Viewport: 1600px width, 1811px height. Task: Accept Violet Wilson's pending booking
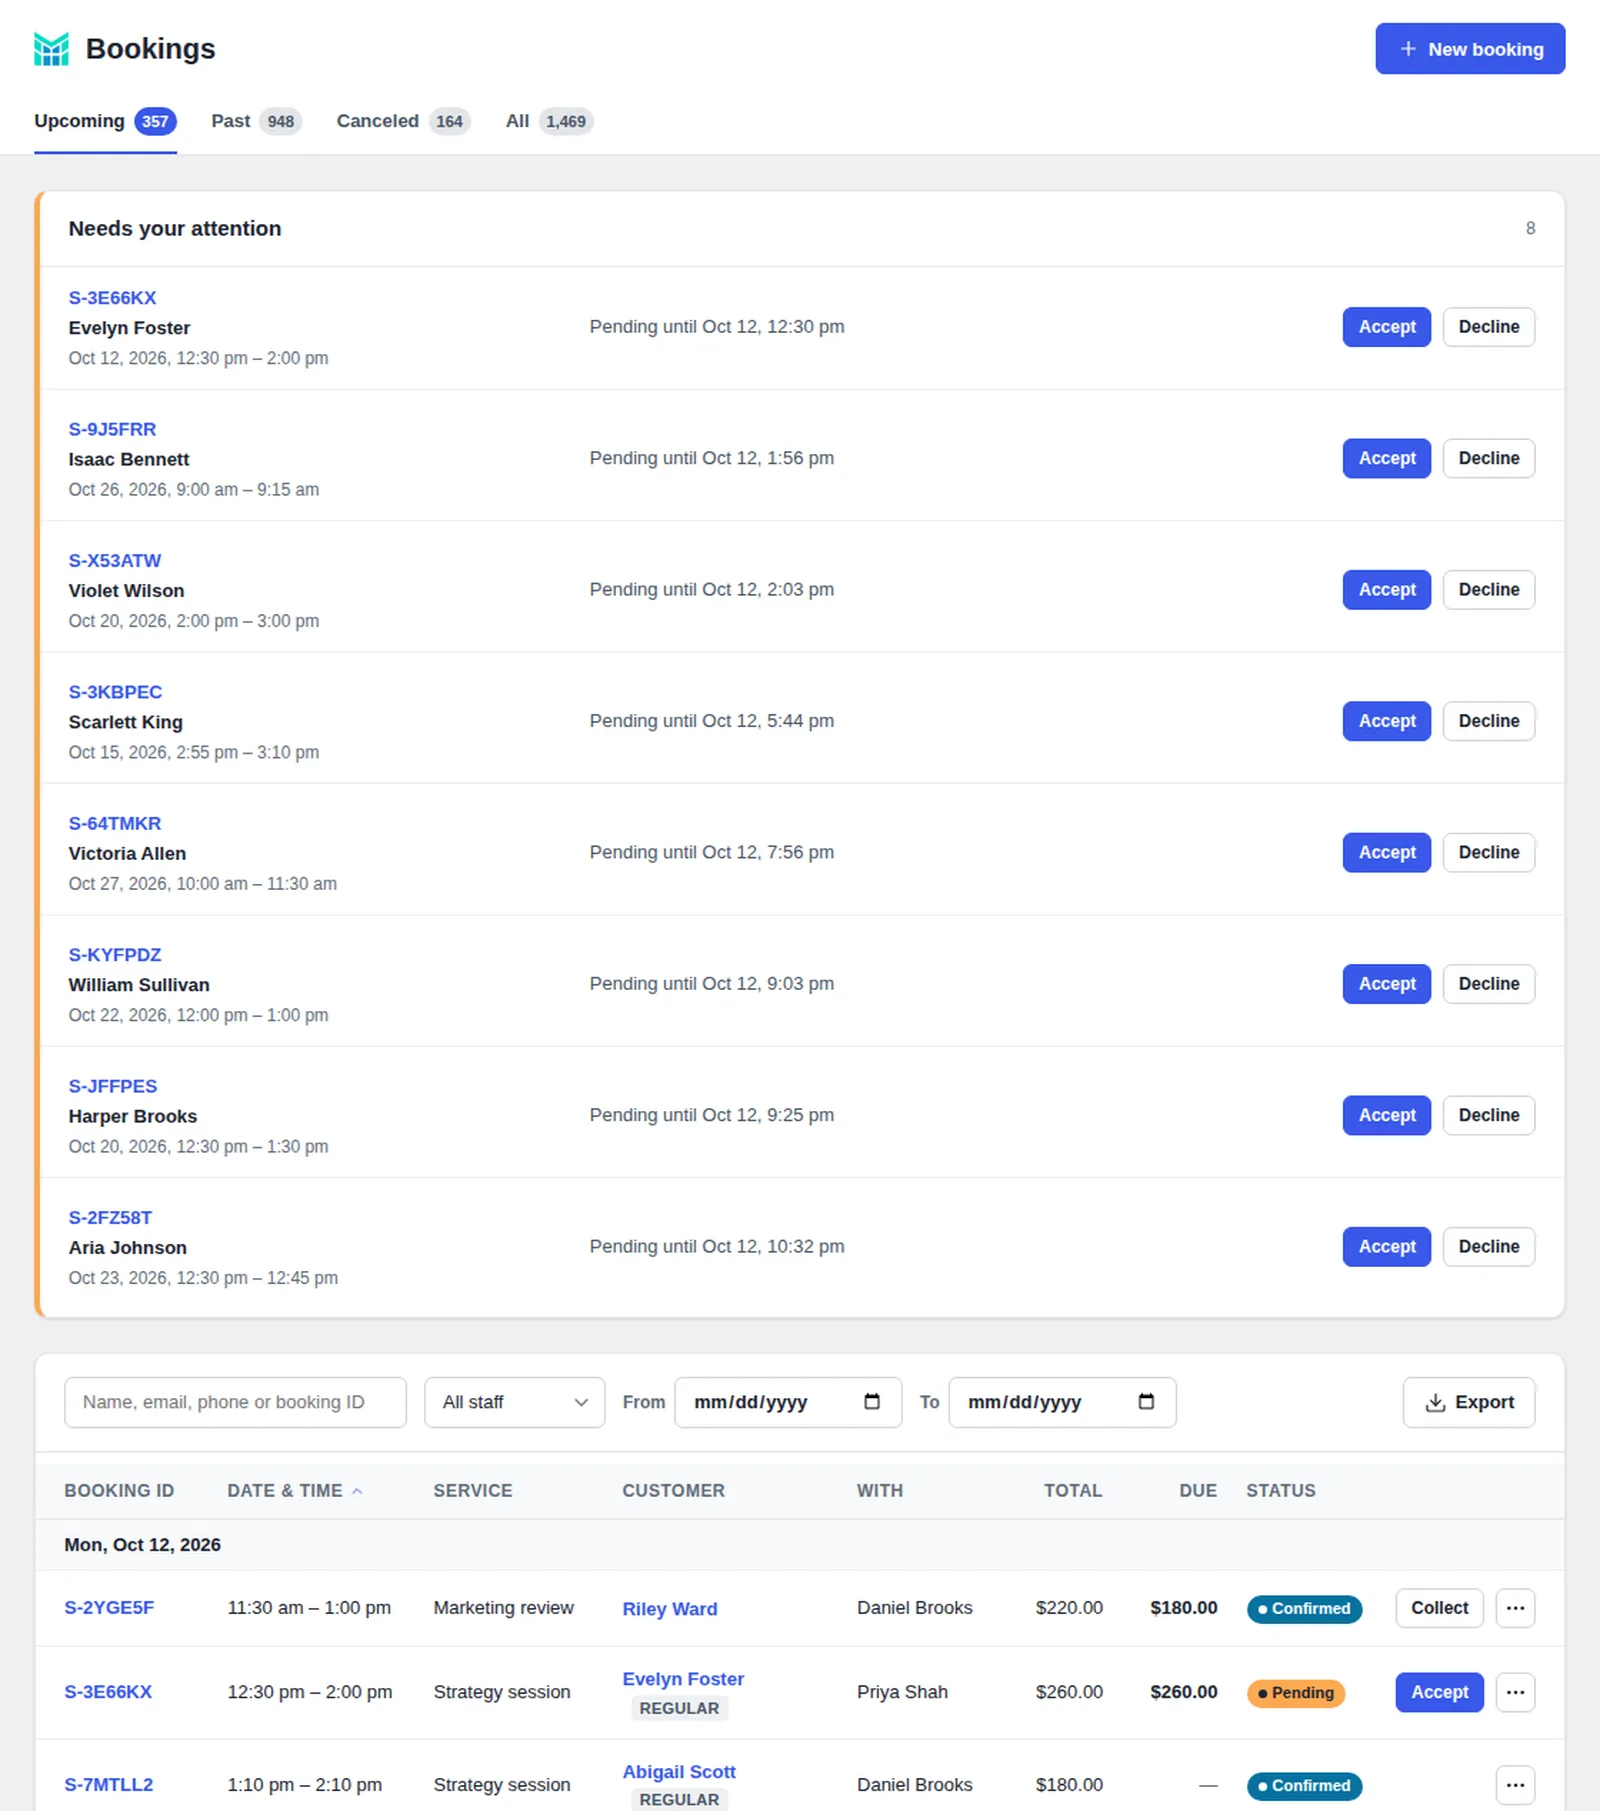click(1386, 589)
